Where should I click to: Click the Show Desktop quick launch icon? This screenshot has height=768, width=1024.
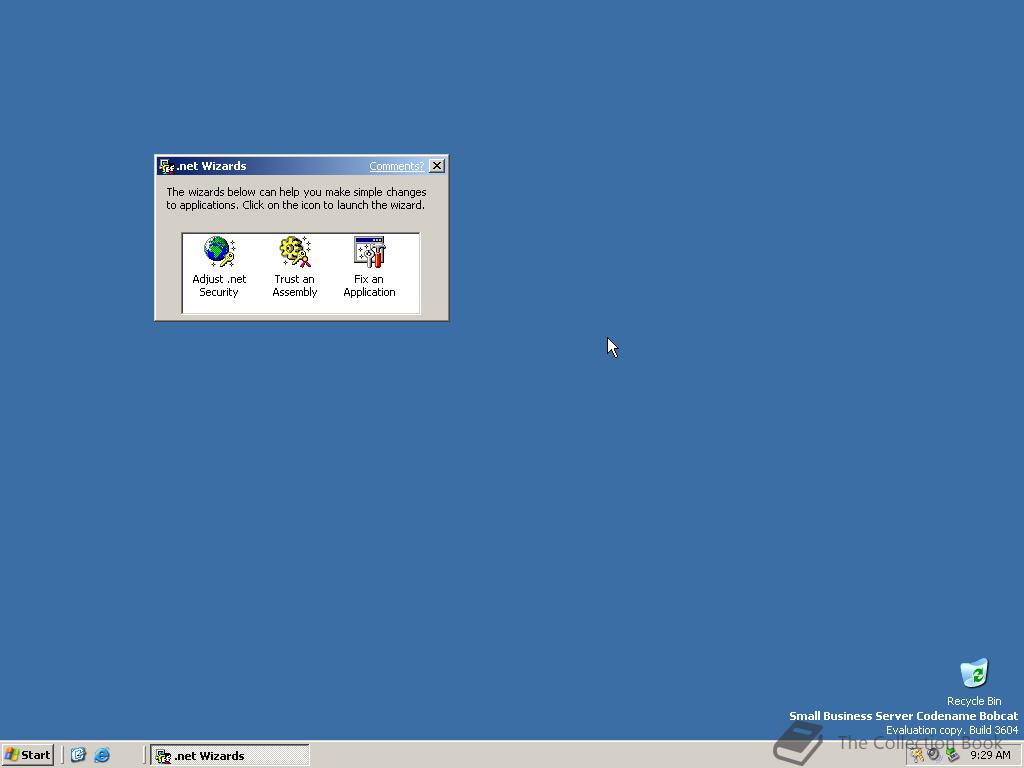[x=78, y=755]
